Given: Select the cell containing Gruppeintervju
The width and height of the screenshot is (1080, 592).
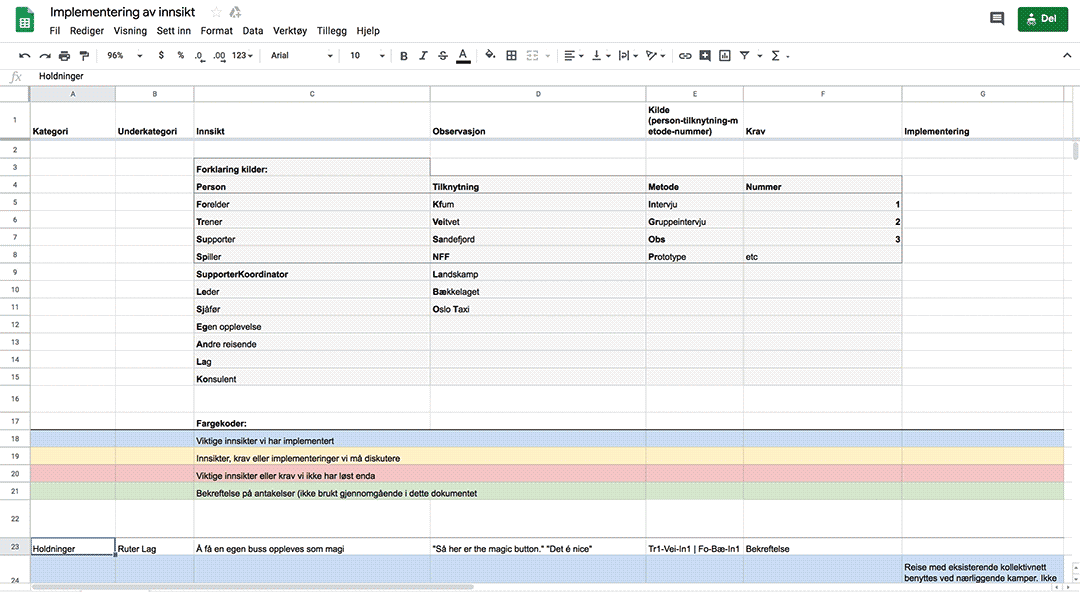Looking at the screenshot, I should [694, 222].
